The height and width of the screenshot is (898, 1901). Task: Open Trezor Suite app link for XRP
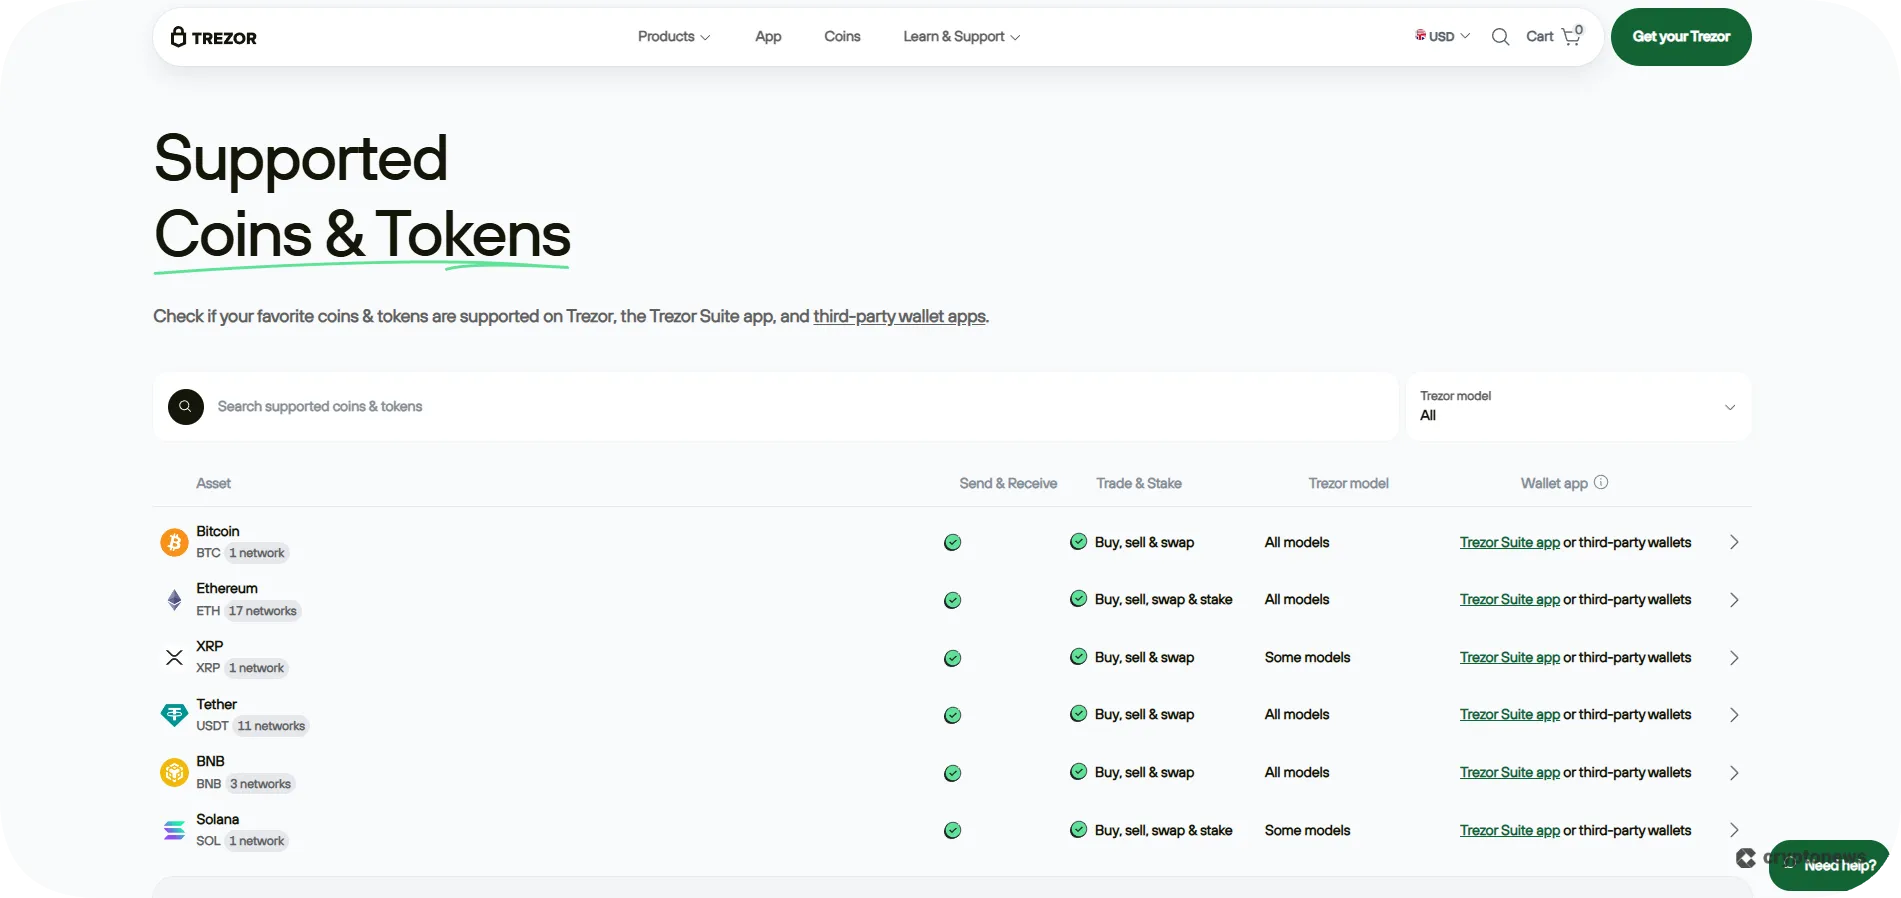(x=1509, y=658)
